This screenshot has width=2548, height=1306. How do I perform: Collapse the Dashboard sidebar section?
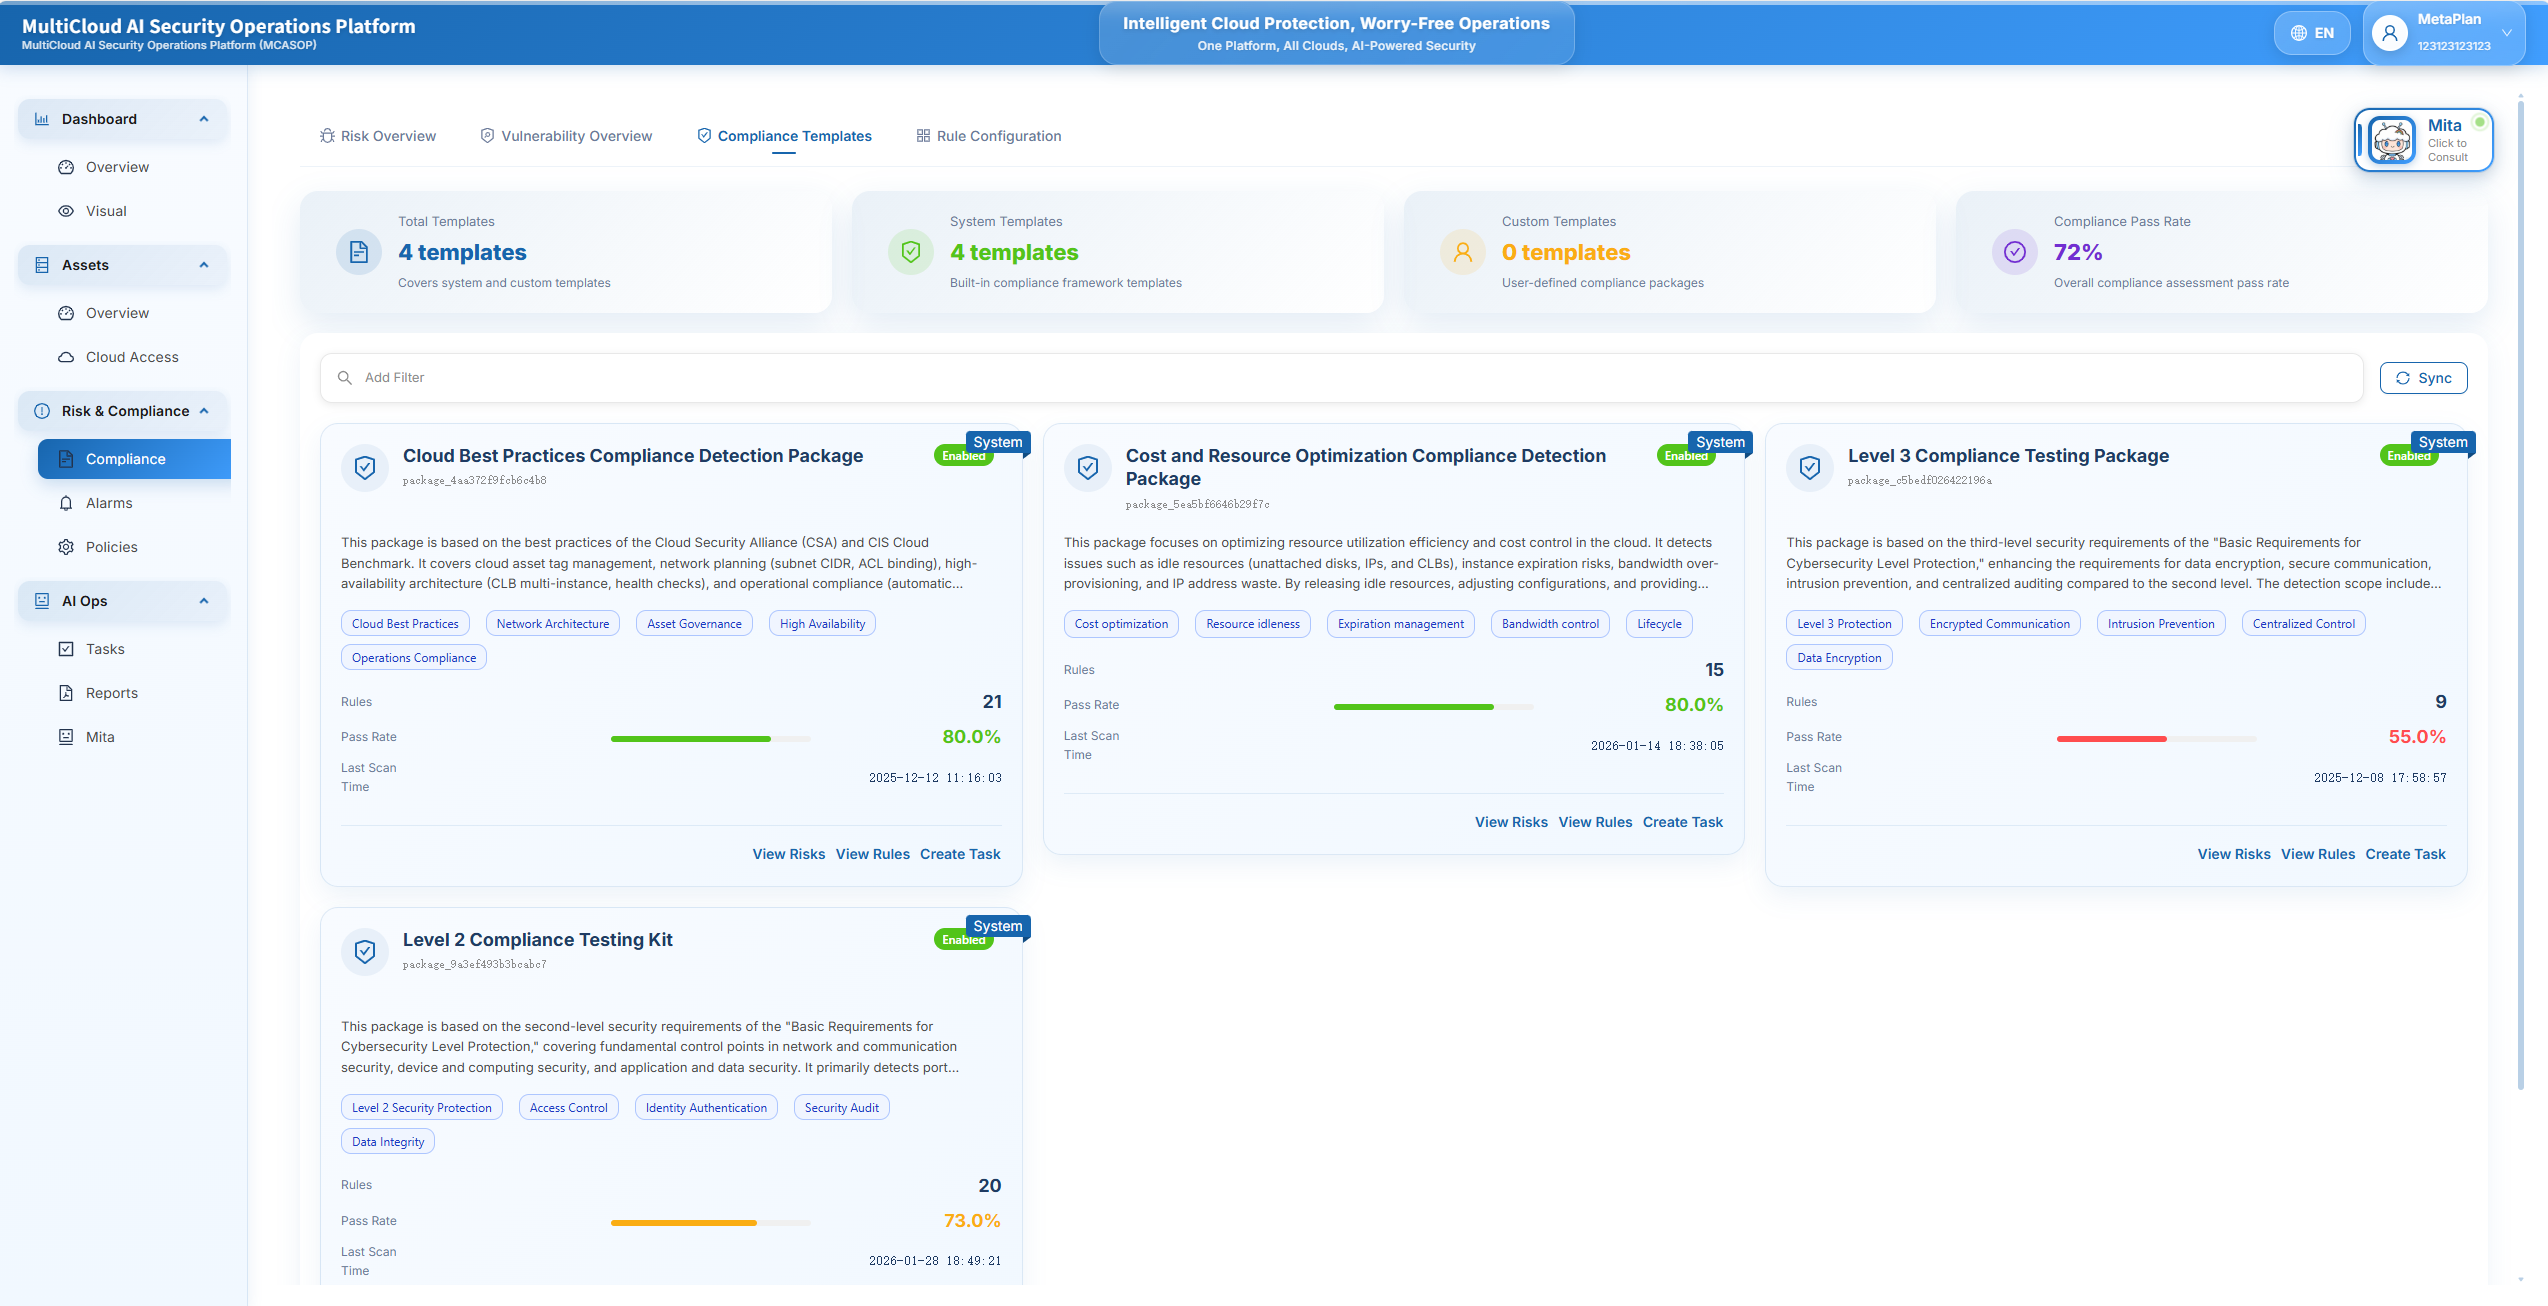click(204, 119)
